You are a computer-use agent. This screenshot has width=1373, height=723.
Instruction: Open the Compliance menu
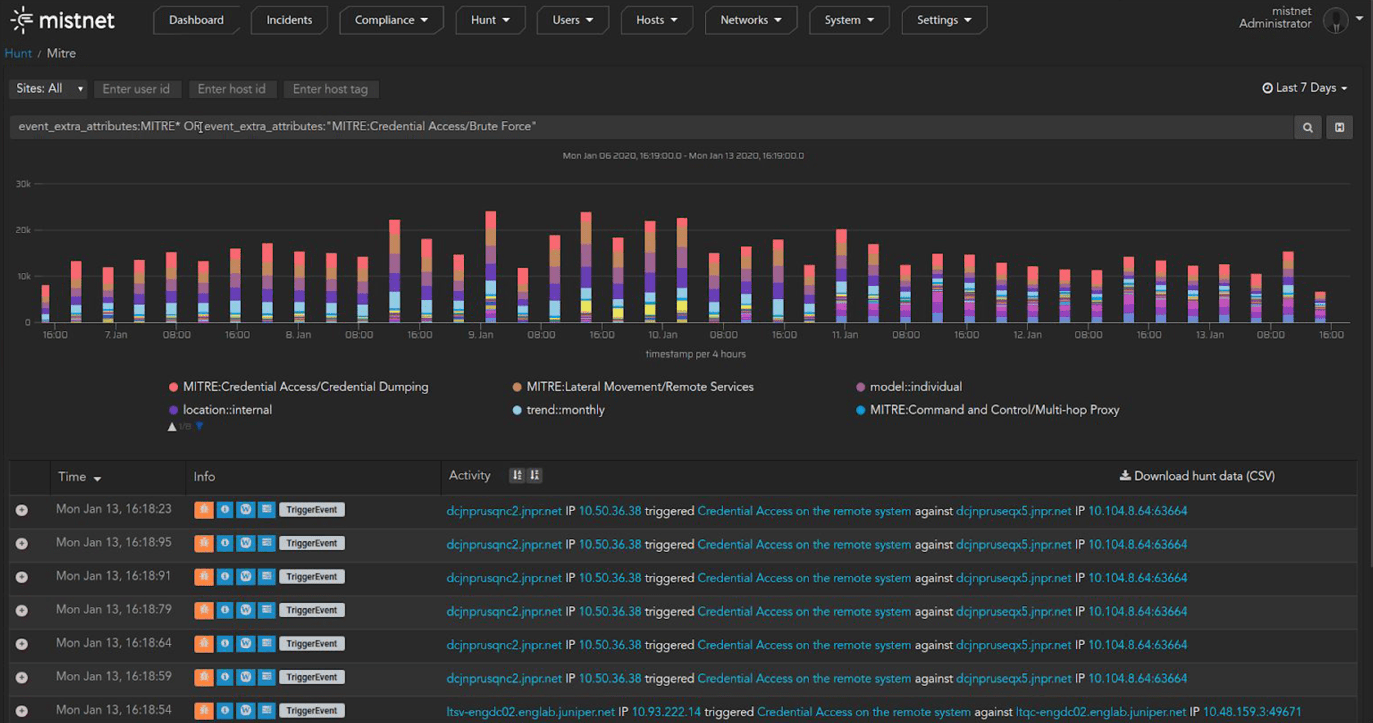(x=391, y=20)
